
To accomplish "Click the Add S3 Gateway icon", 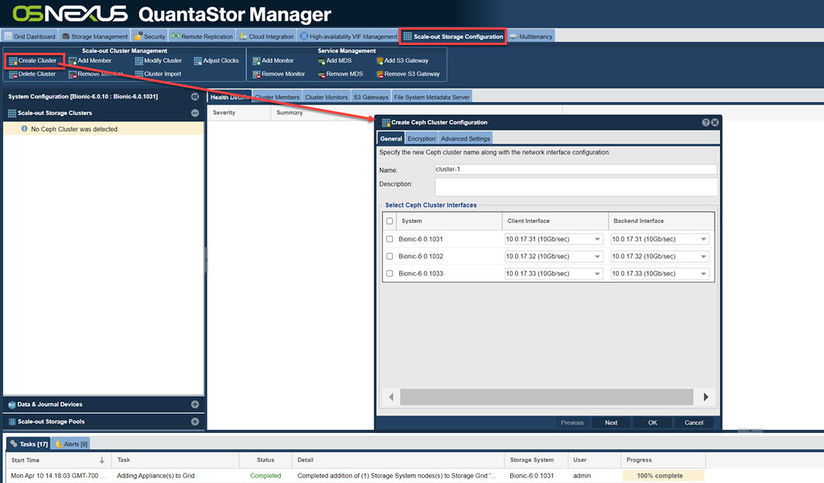I will (379, 61).
